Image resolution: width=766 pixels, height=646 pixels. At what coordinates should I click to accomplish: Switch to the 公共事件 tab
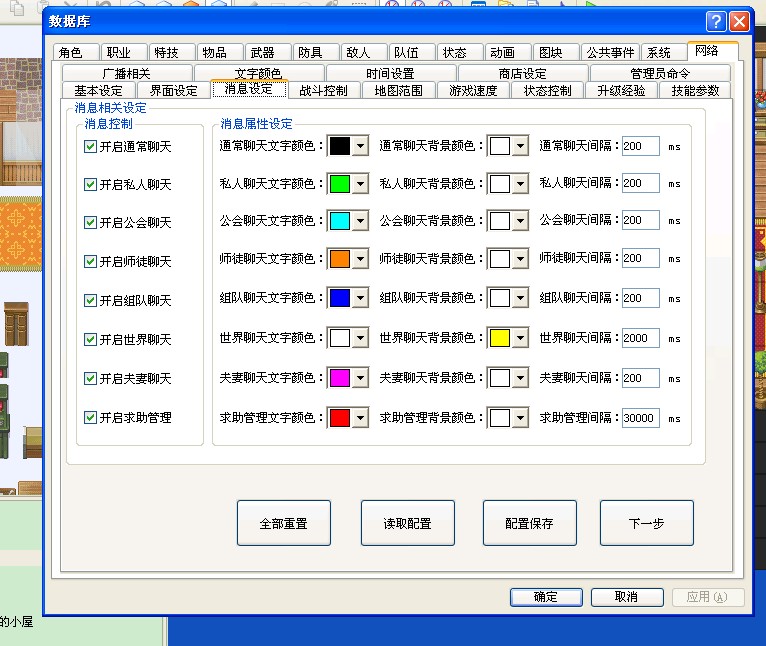tap(611, 52)
